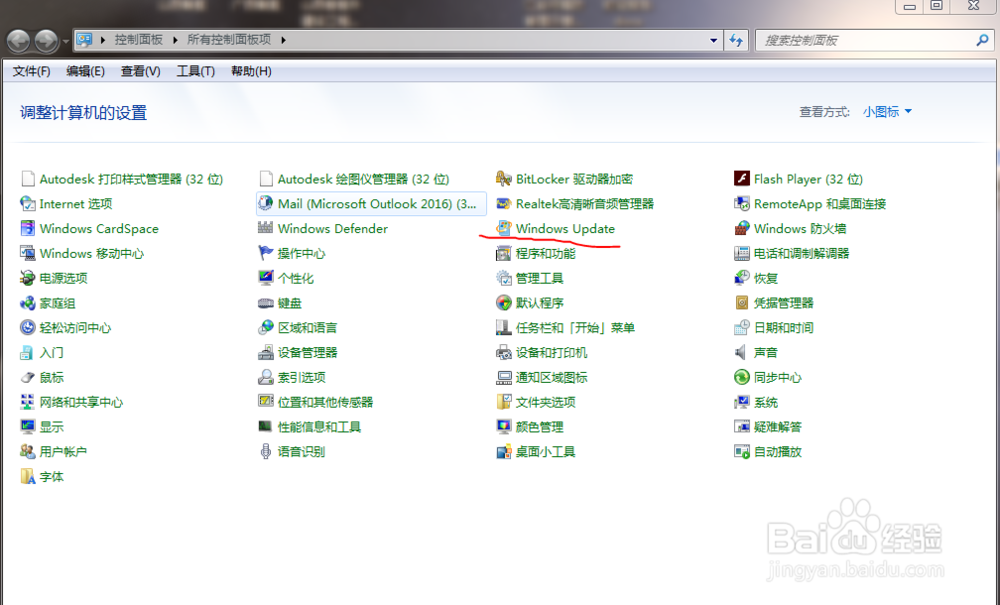Open the 用户帐户 icon
Image resolution: width=1000 pixels, height=605 pixels.
[27, 451]
